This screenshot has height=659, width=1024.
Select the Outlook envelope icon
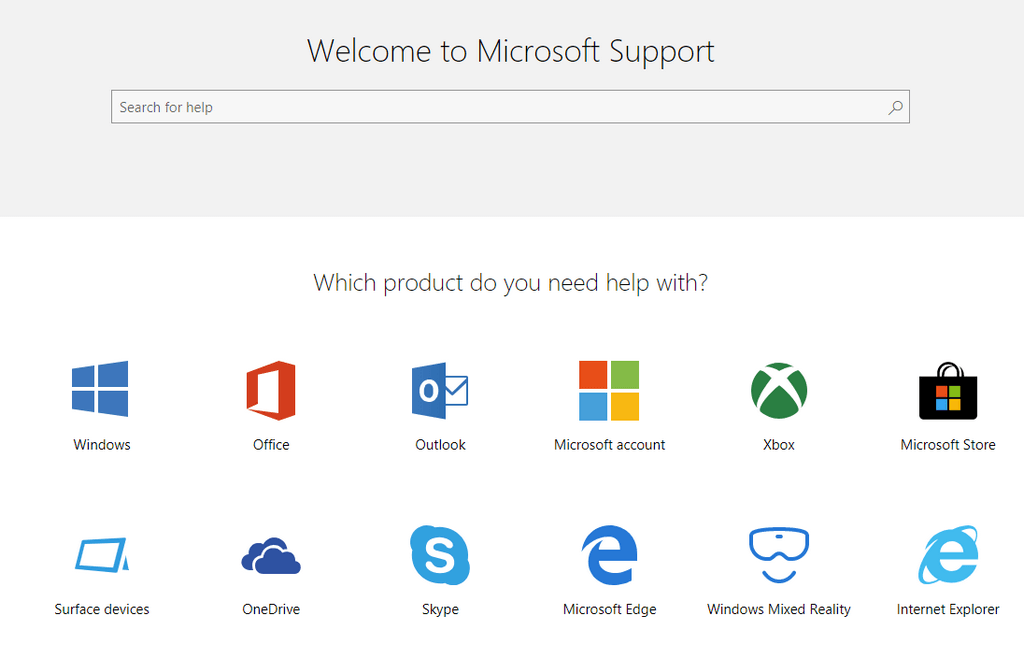tap(440, 390)
